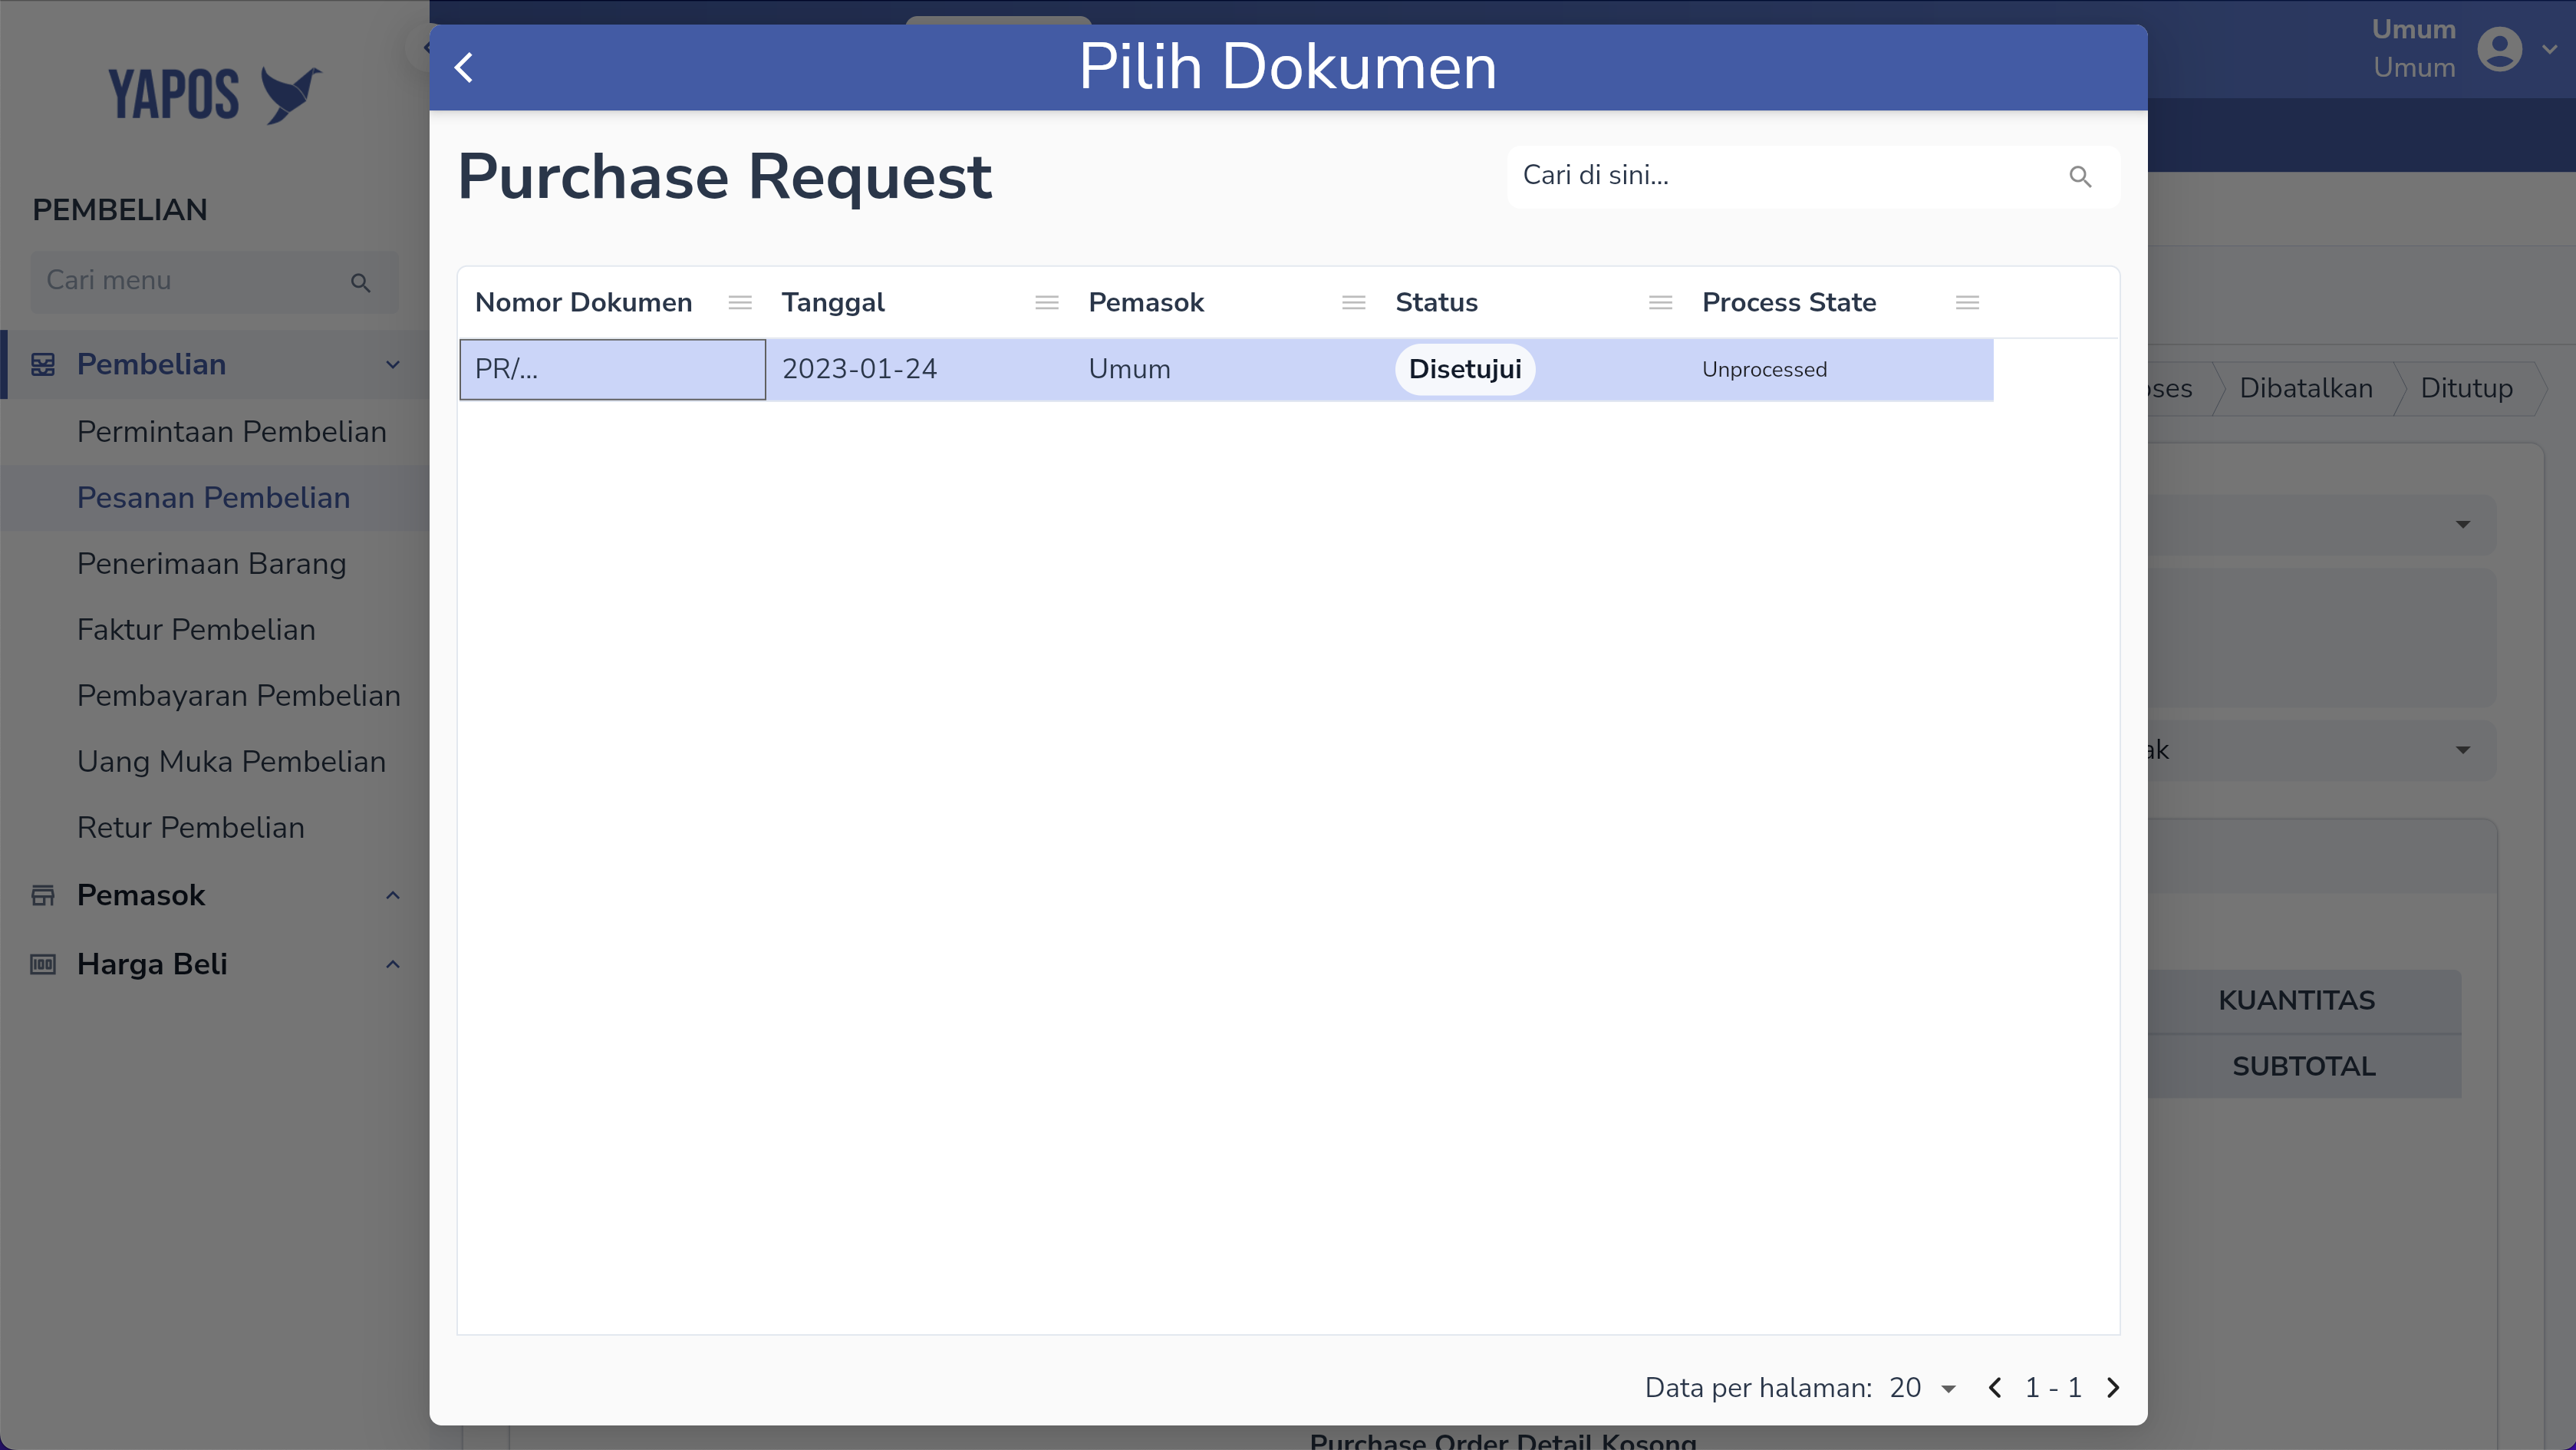Click the Pemasok section label in sidebar
Viewport: 2576px width, 1450px height.
click(141, 895)
